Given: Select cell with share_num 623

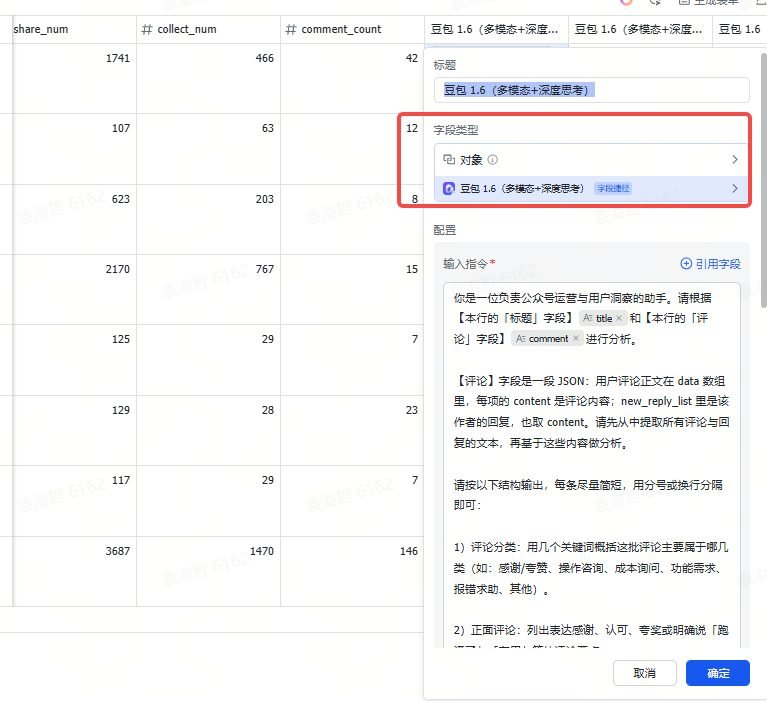Looking at the screenshot, I should [x=74, y=220].
